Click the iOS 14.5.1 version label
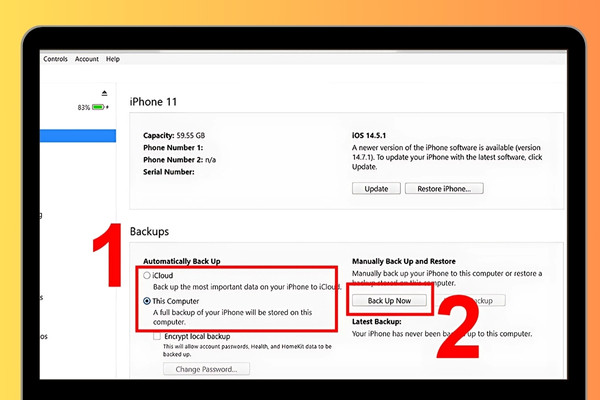This screenshot has width=600, height=400. [368, 136]
